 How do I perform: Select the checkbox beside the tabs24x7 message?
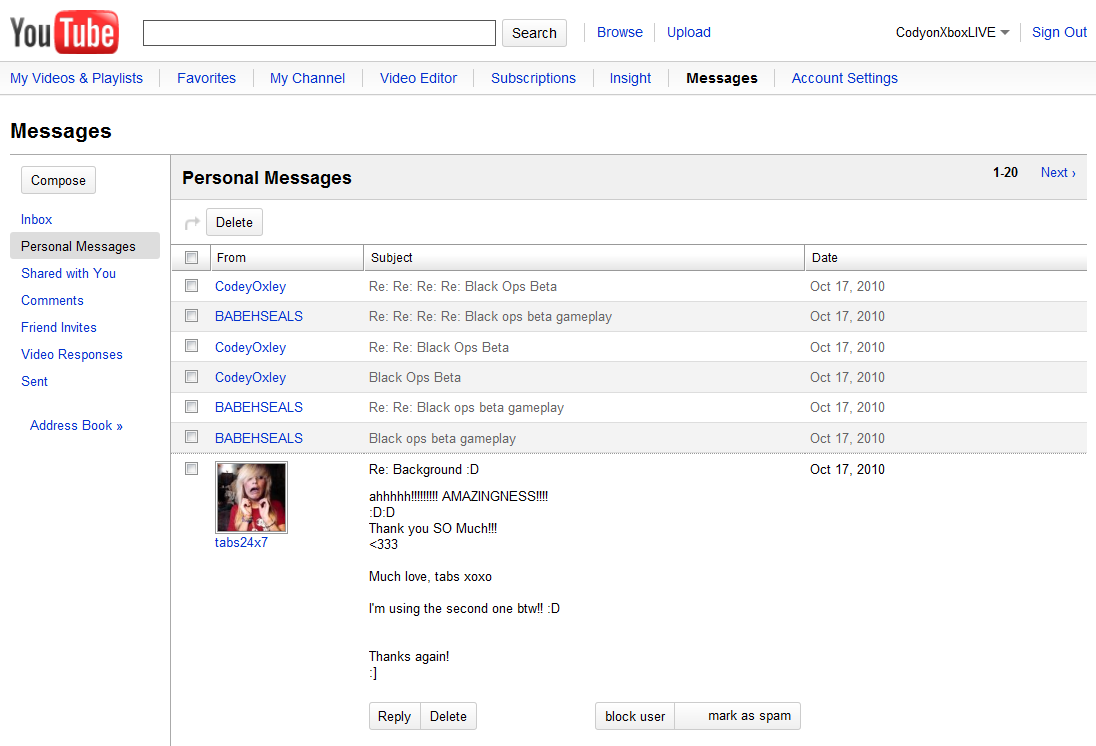click(191, 469)
